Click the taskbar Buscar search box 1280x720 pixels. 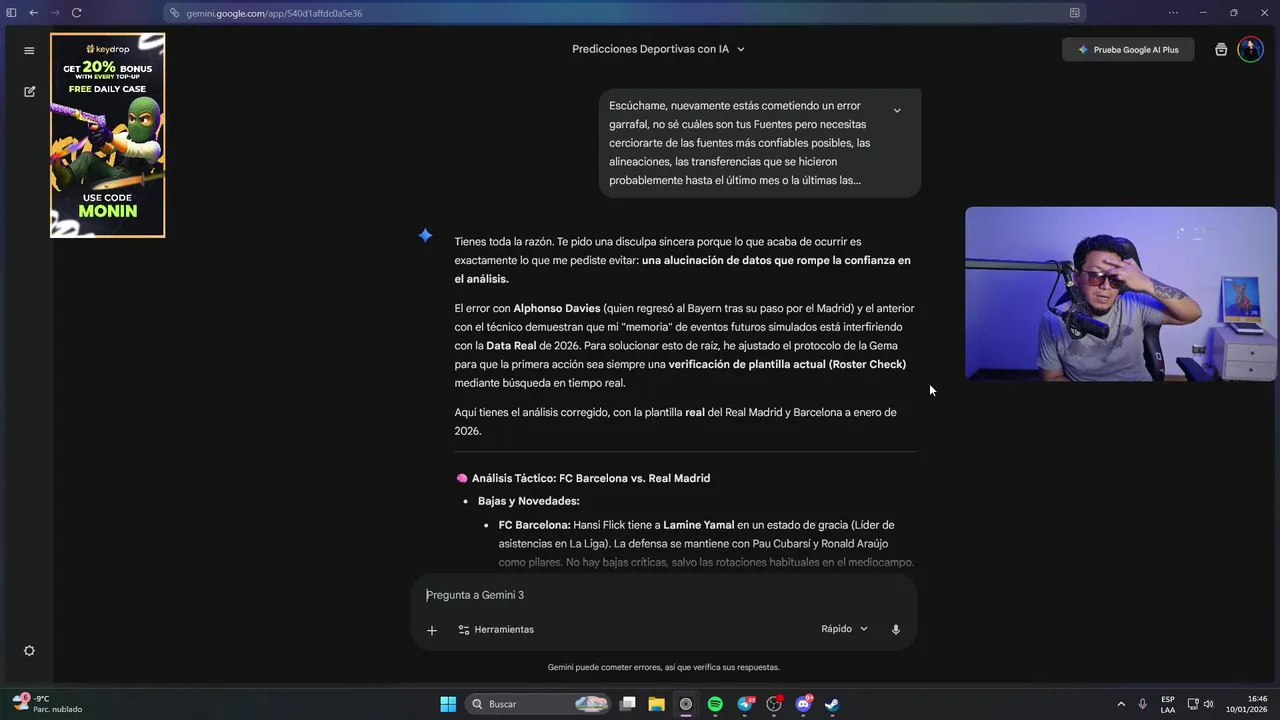(x=540, y=704)
